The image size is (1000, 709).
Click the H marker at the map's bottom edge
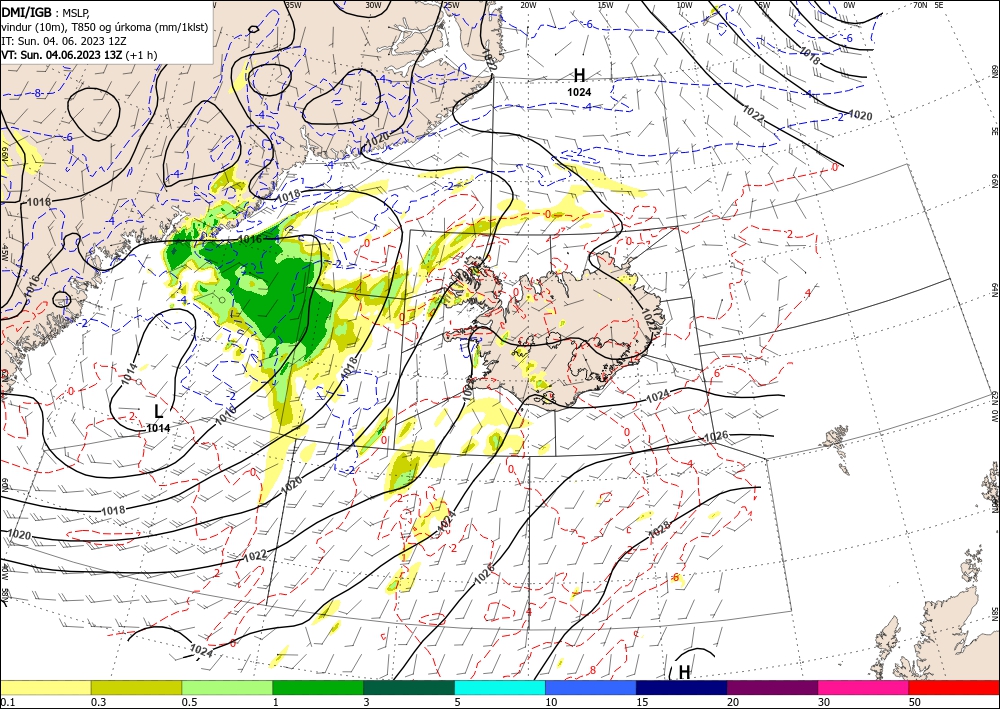684,673
